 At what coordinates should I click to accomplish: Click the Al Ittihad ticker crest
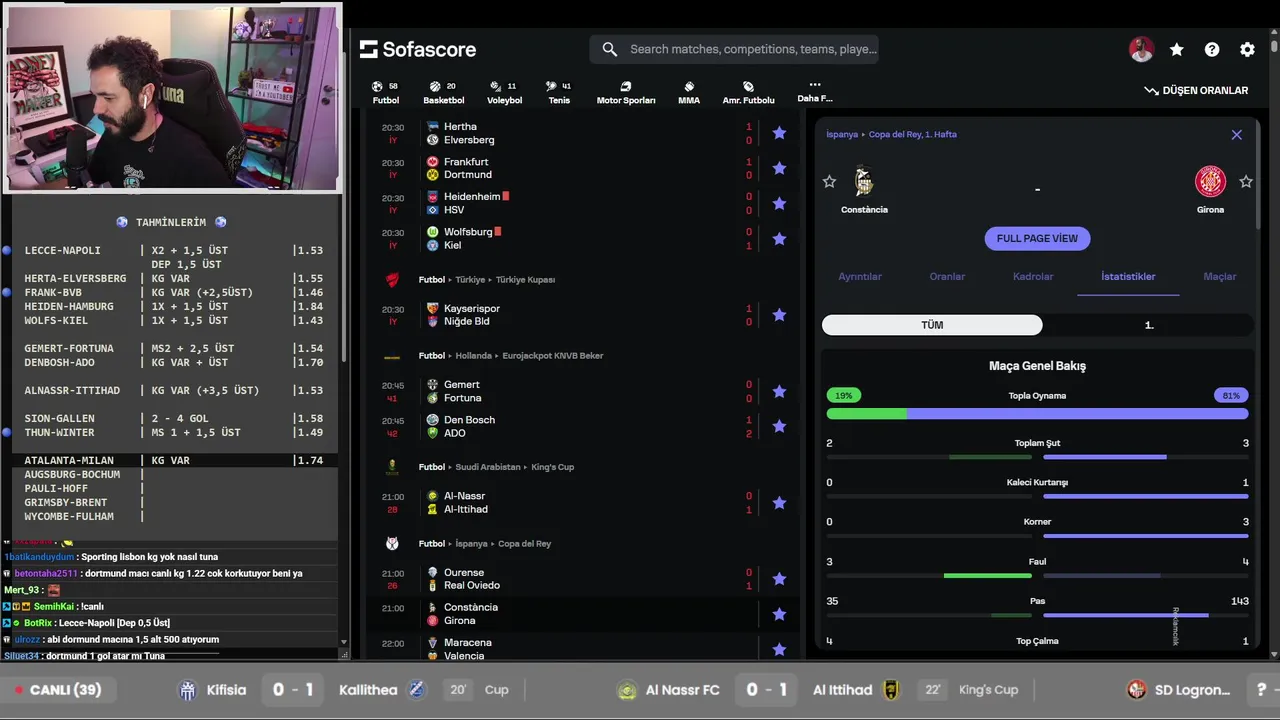point(891,690)
